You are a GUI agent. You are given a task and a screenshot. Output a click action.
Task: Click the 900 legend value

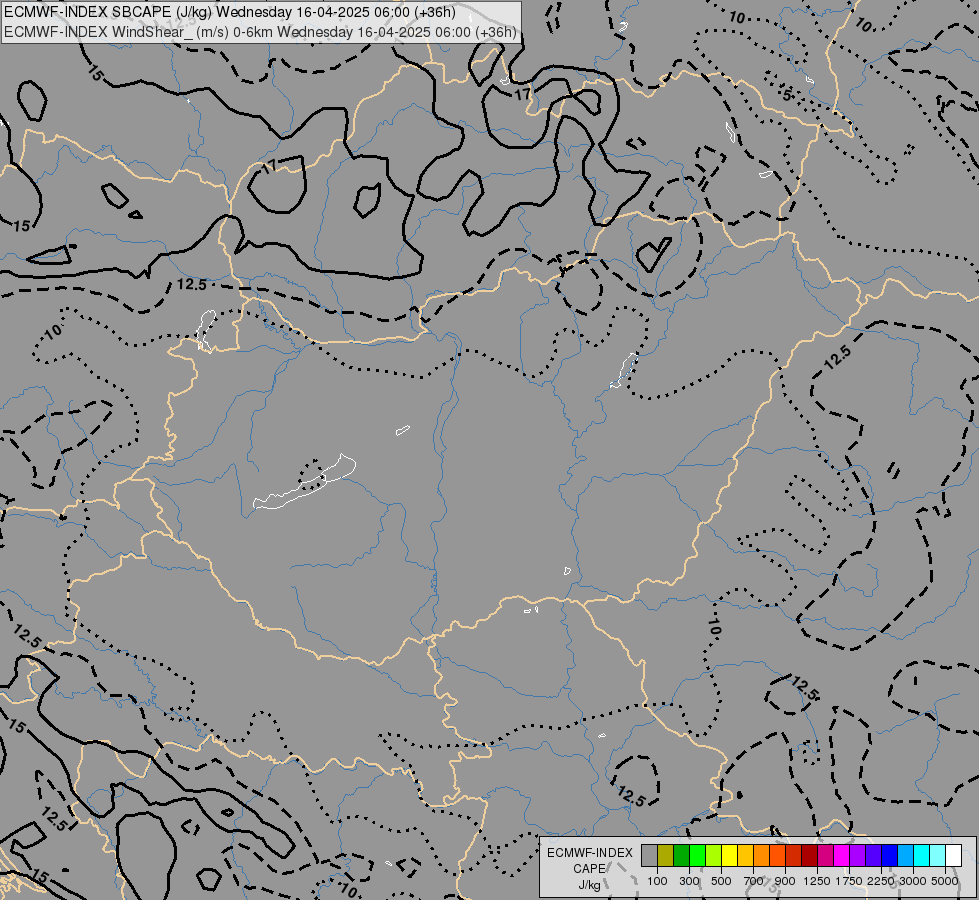(x=785, y=881)
